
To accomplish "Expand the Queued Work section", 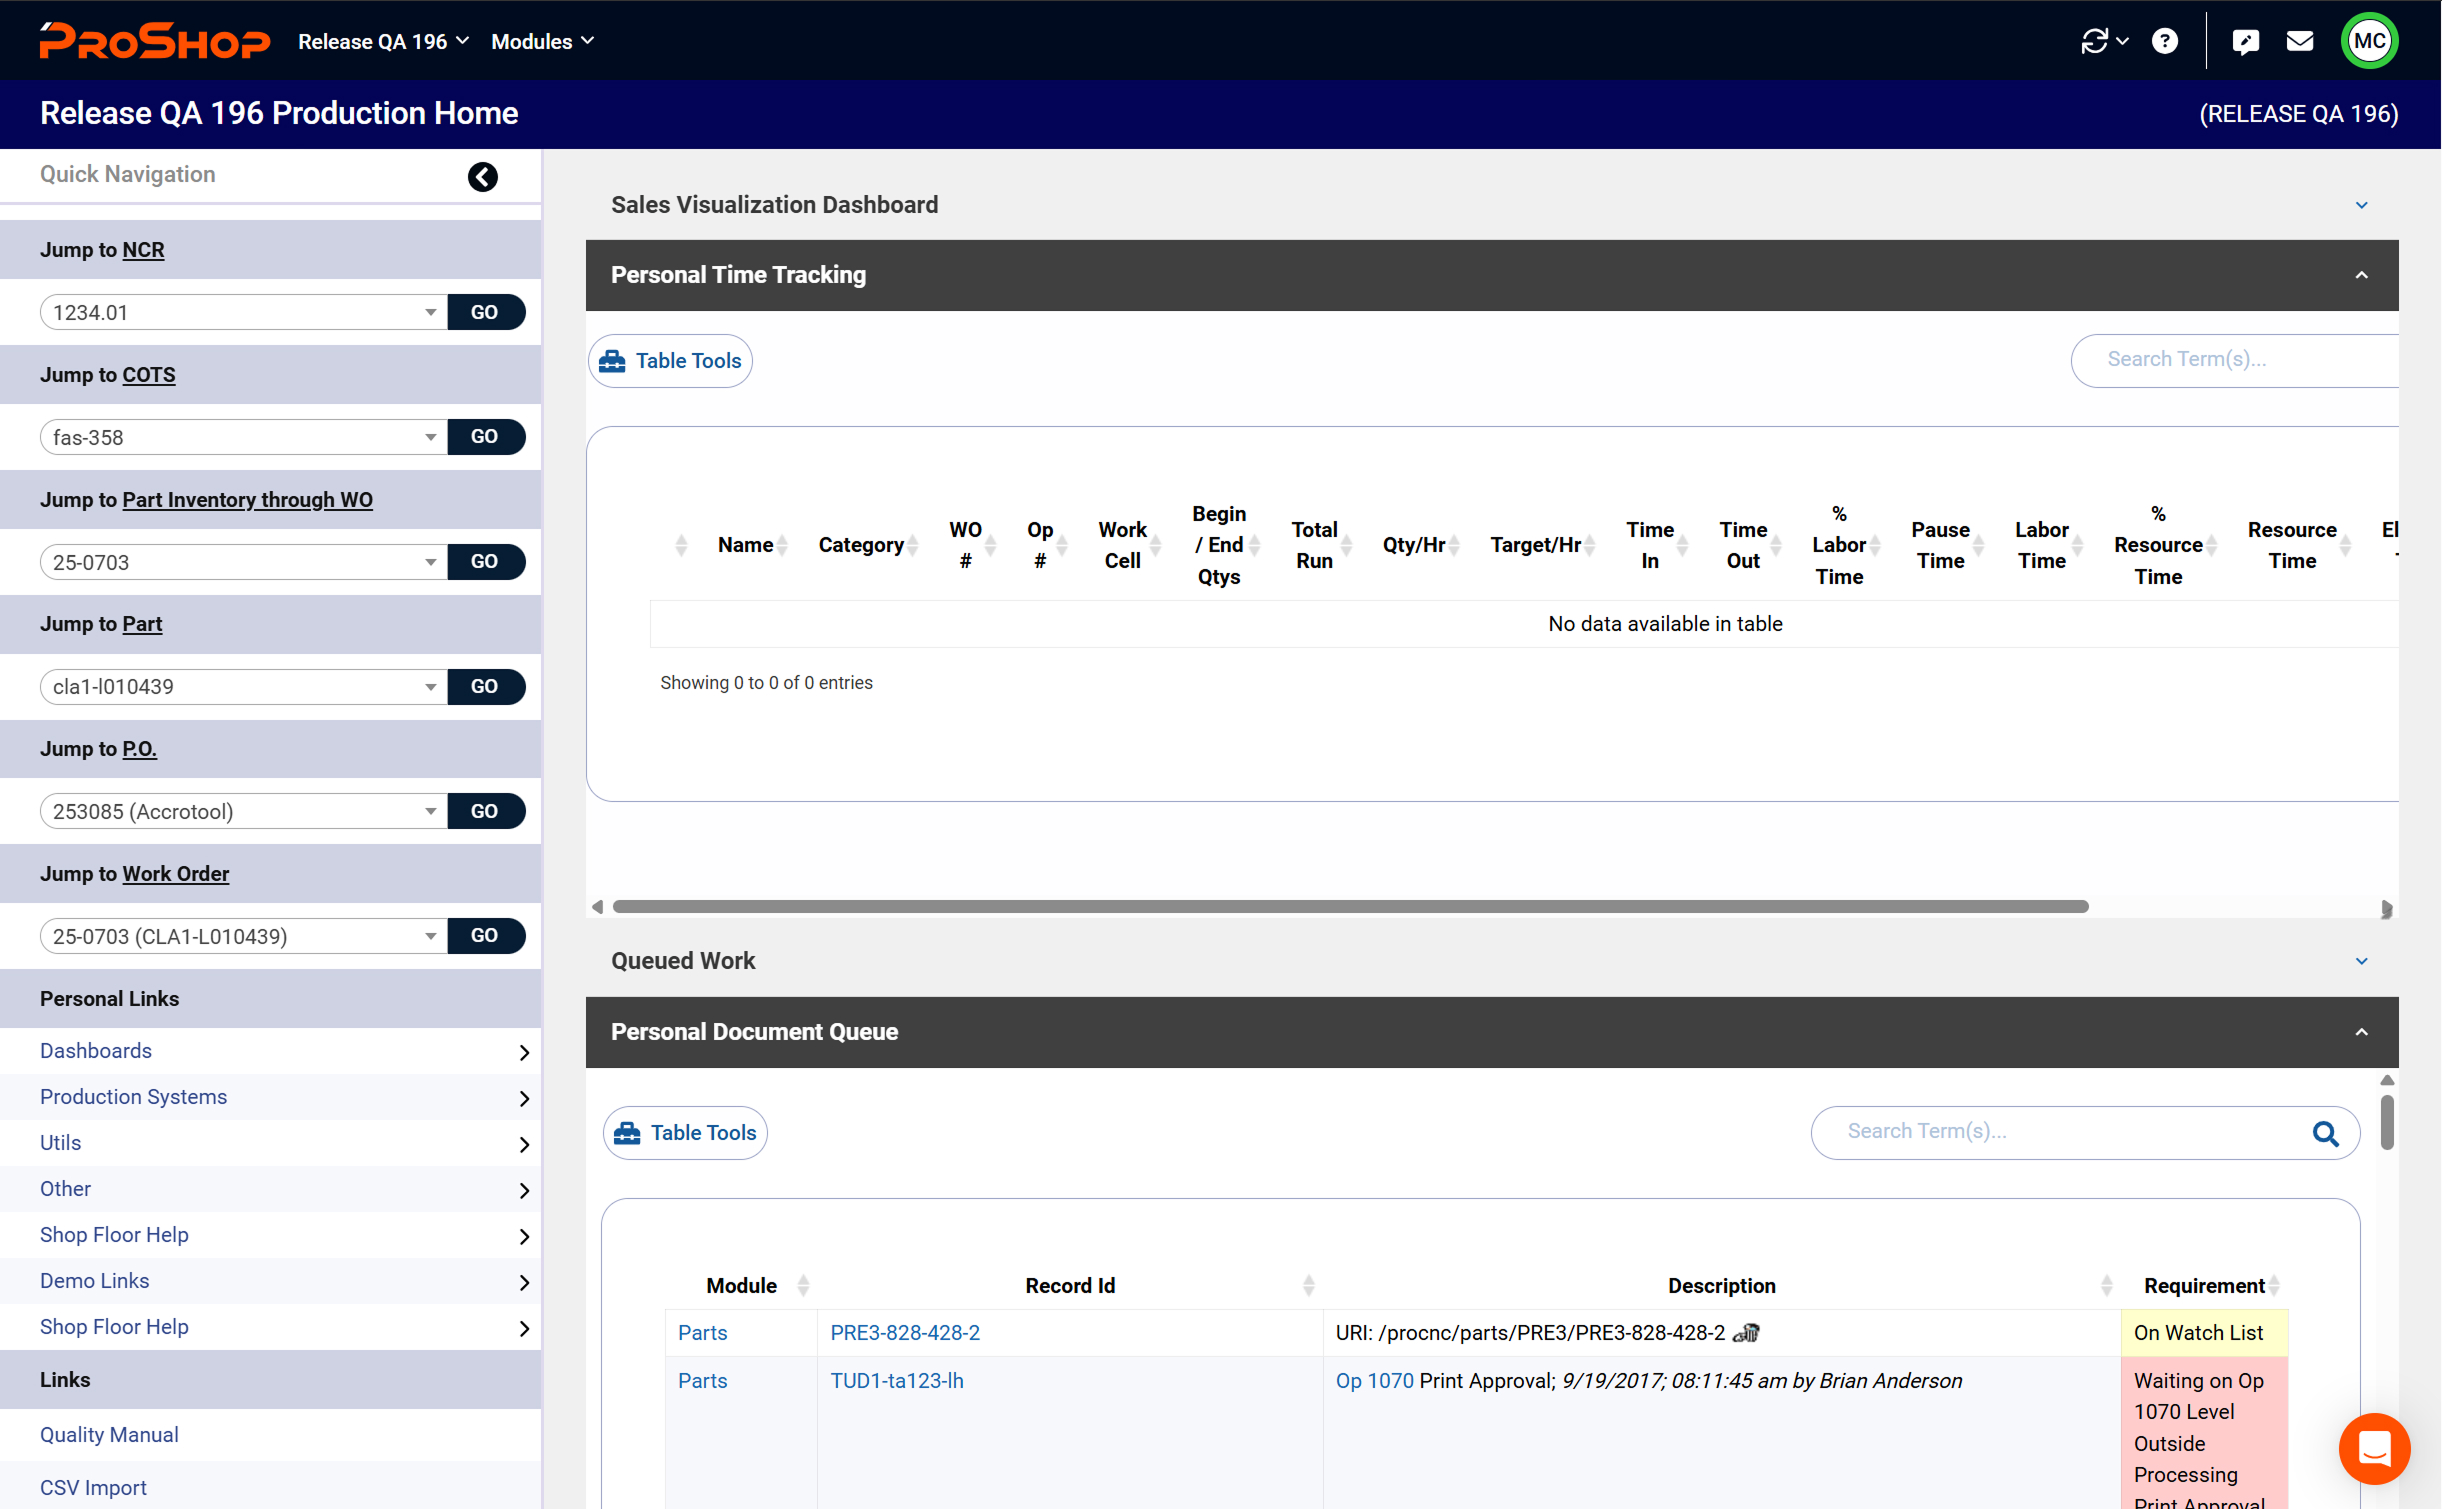I will [x=2361, y=961].
